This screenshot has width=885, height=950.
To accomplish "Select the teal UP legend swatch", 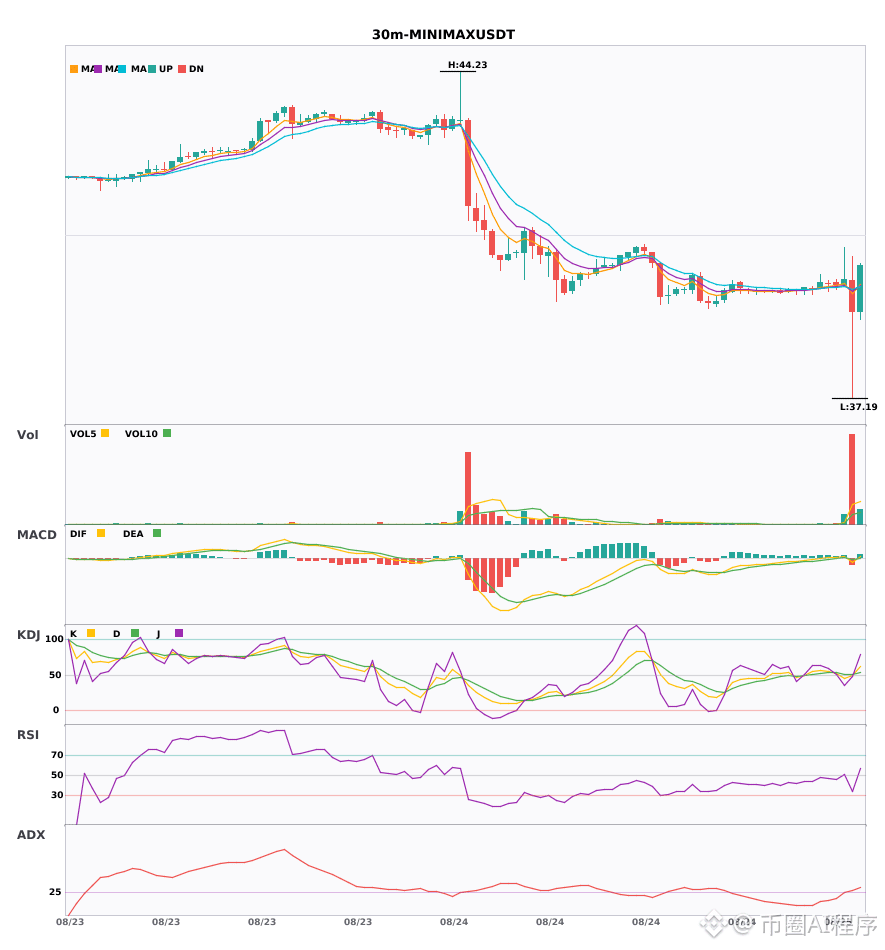I will click(x=152, y=69).
